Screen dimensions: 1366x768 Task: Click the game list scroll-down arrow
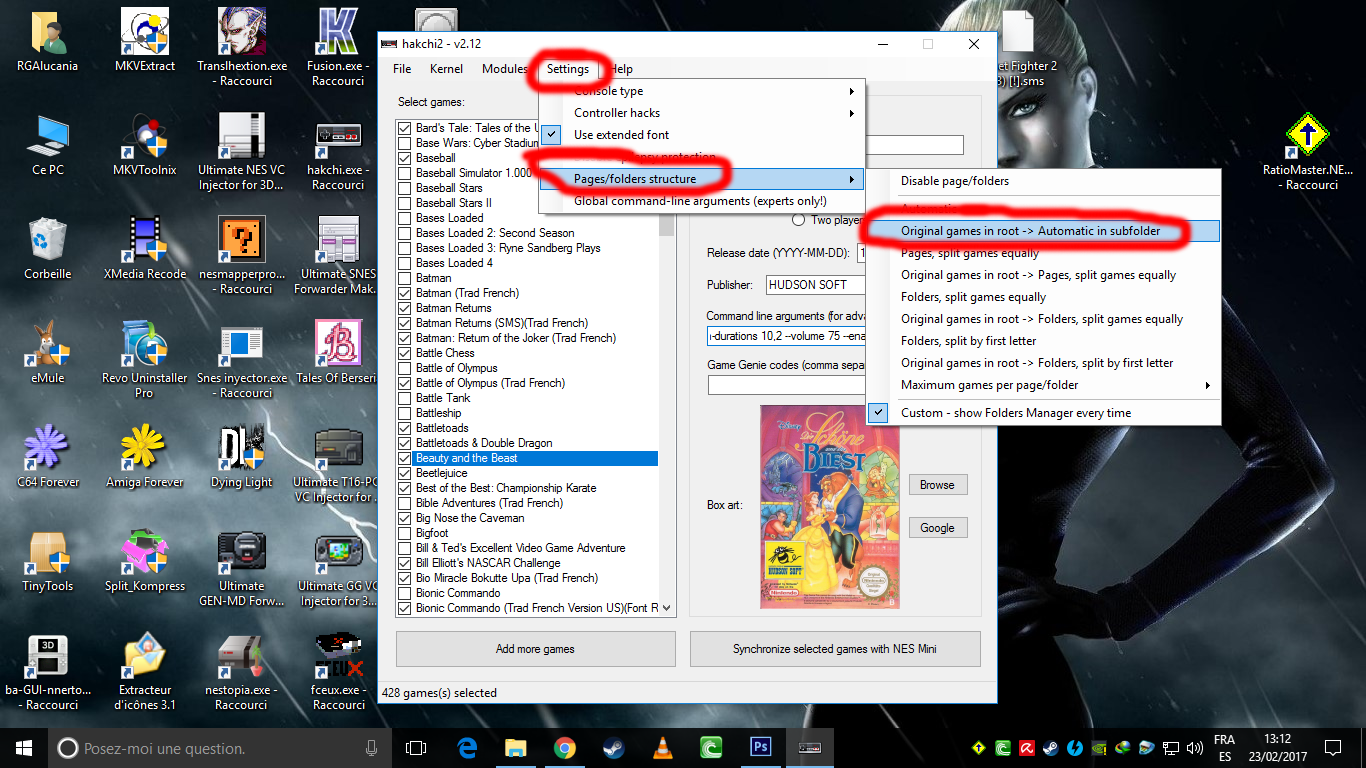tap(667, 607)
